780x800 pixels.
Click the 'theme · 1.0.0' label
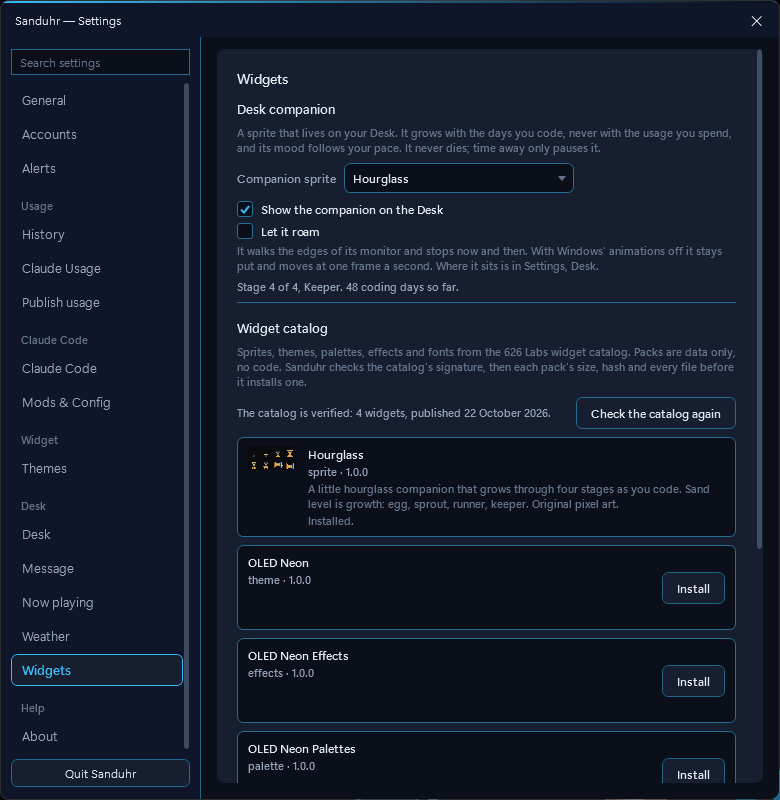click(x=279, y=580)
